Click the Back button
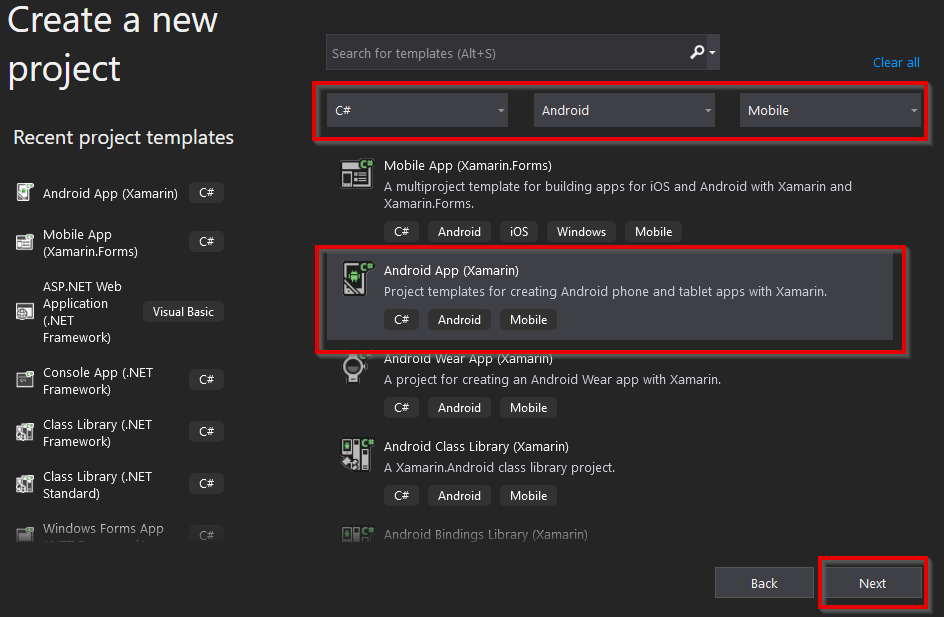 click(x=763, y=583)
